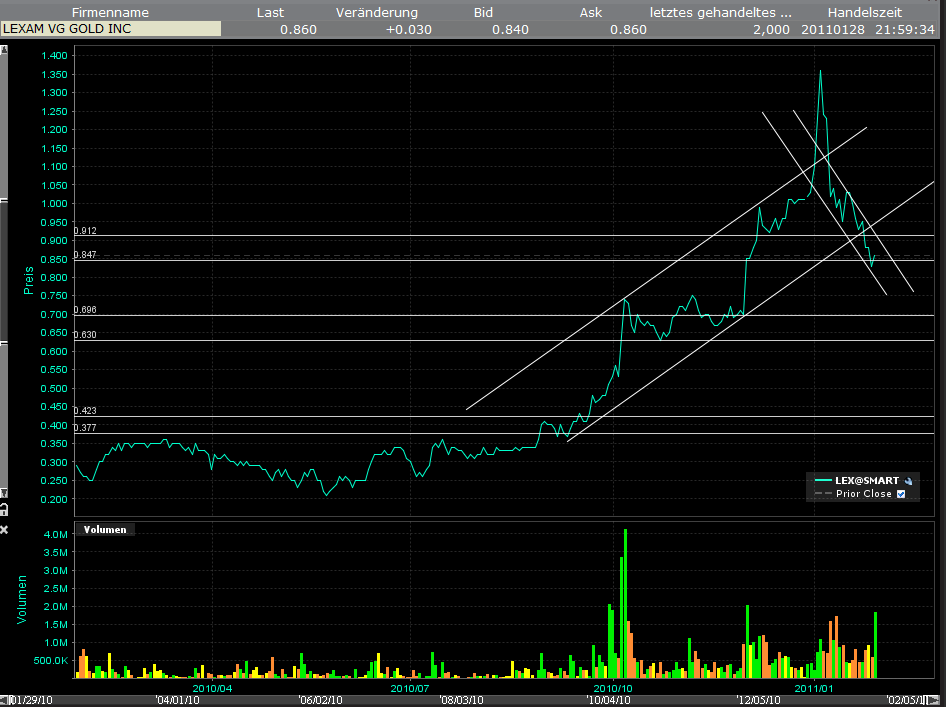Click the top arrow of the vertical scrollbar
Screen dimensions: 946x707
point(4,47)
